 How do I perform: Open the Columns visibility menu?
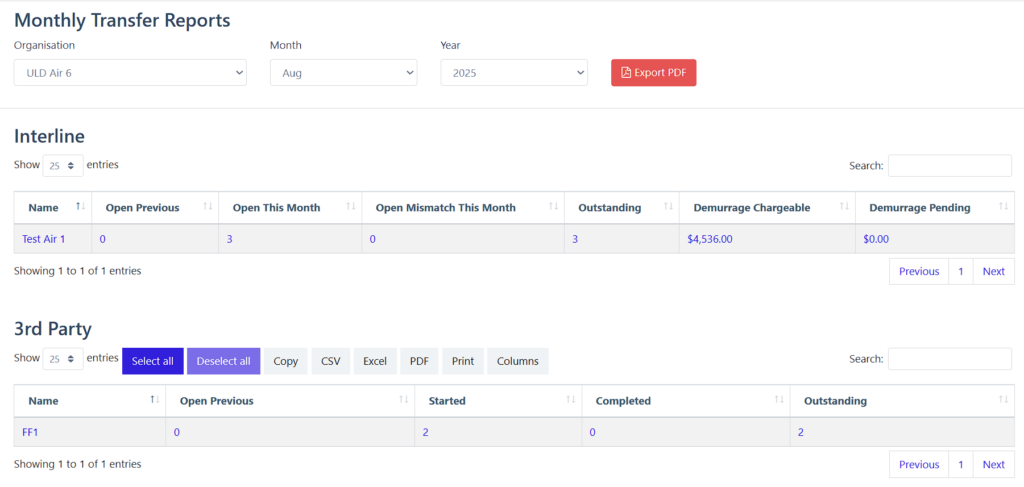[517, 361]
